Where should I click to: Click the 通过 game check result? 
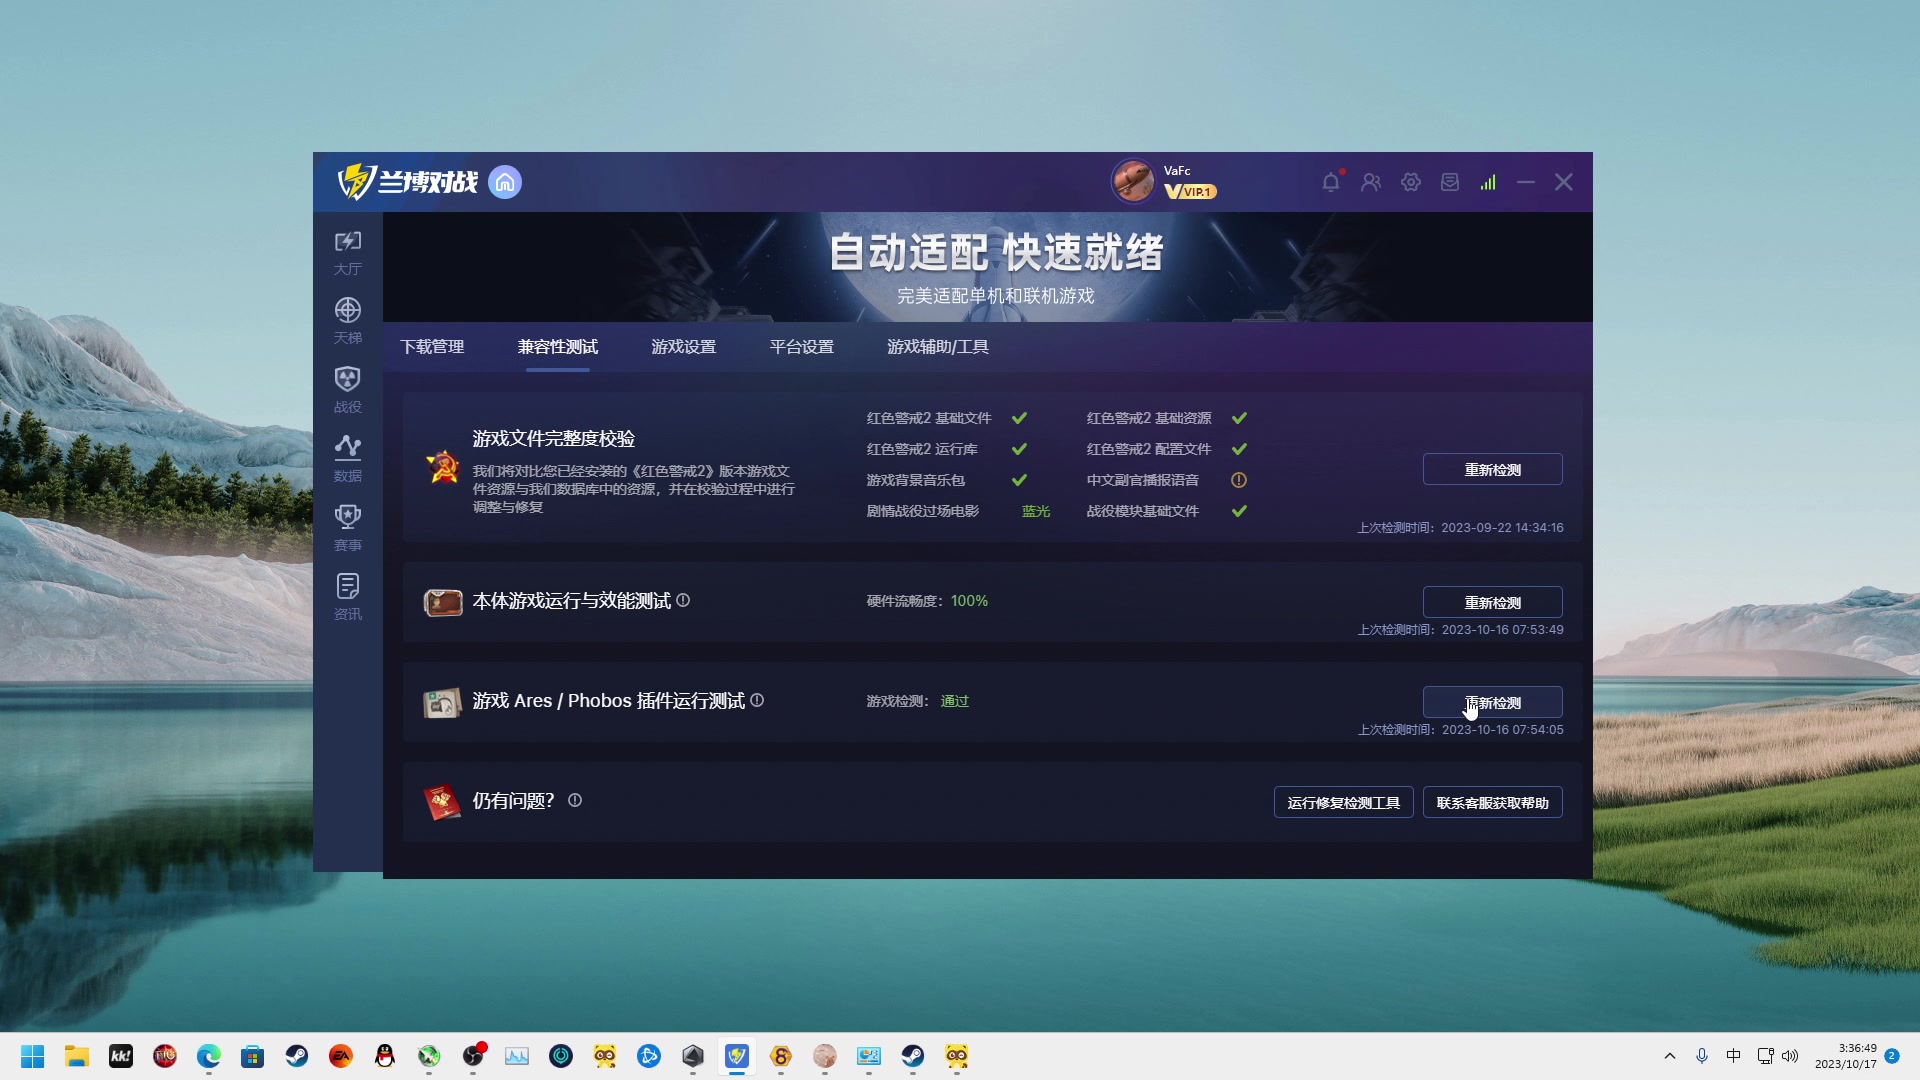(x=955, y=701)
